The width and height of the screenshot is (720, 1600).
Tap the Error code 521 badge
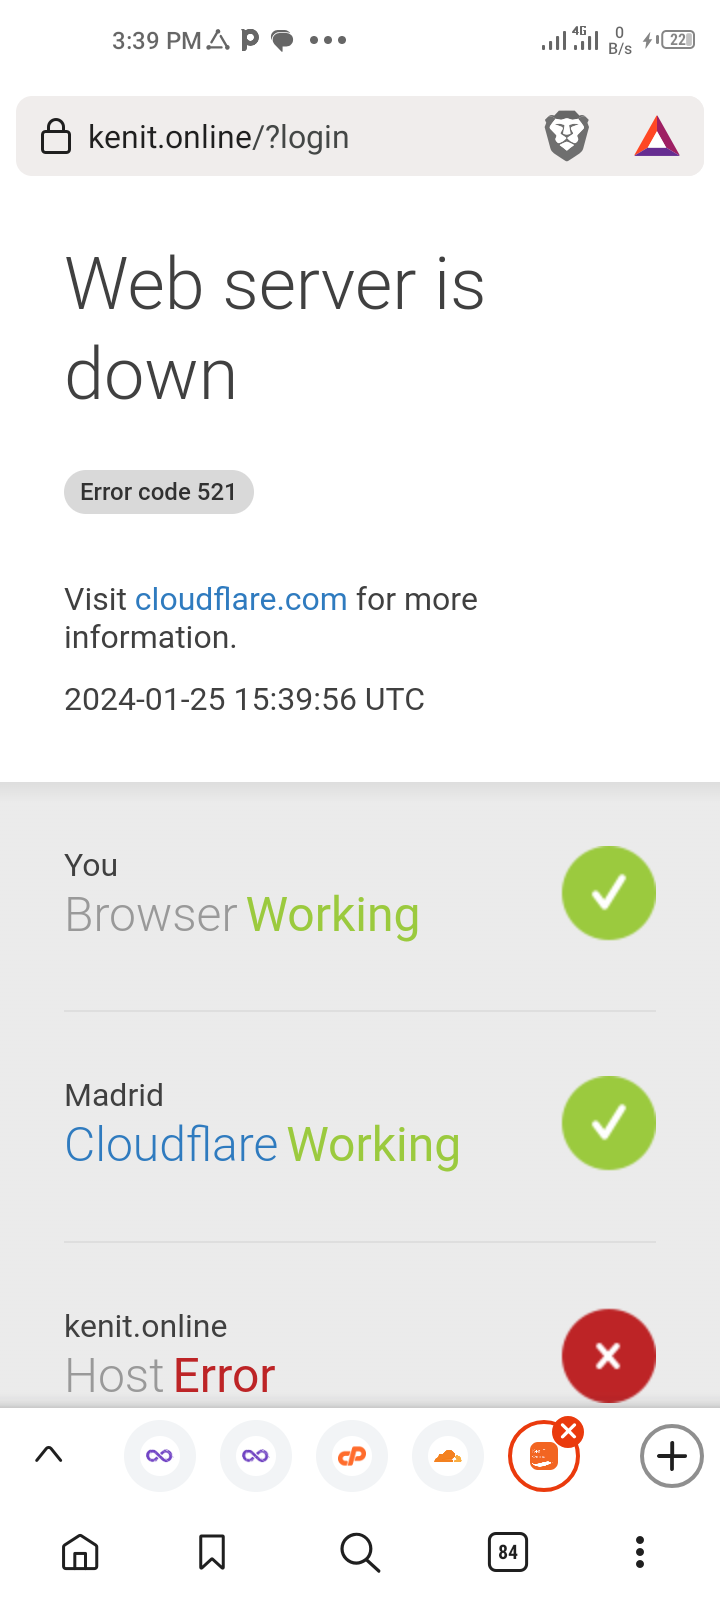click(x=158, y=492)
